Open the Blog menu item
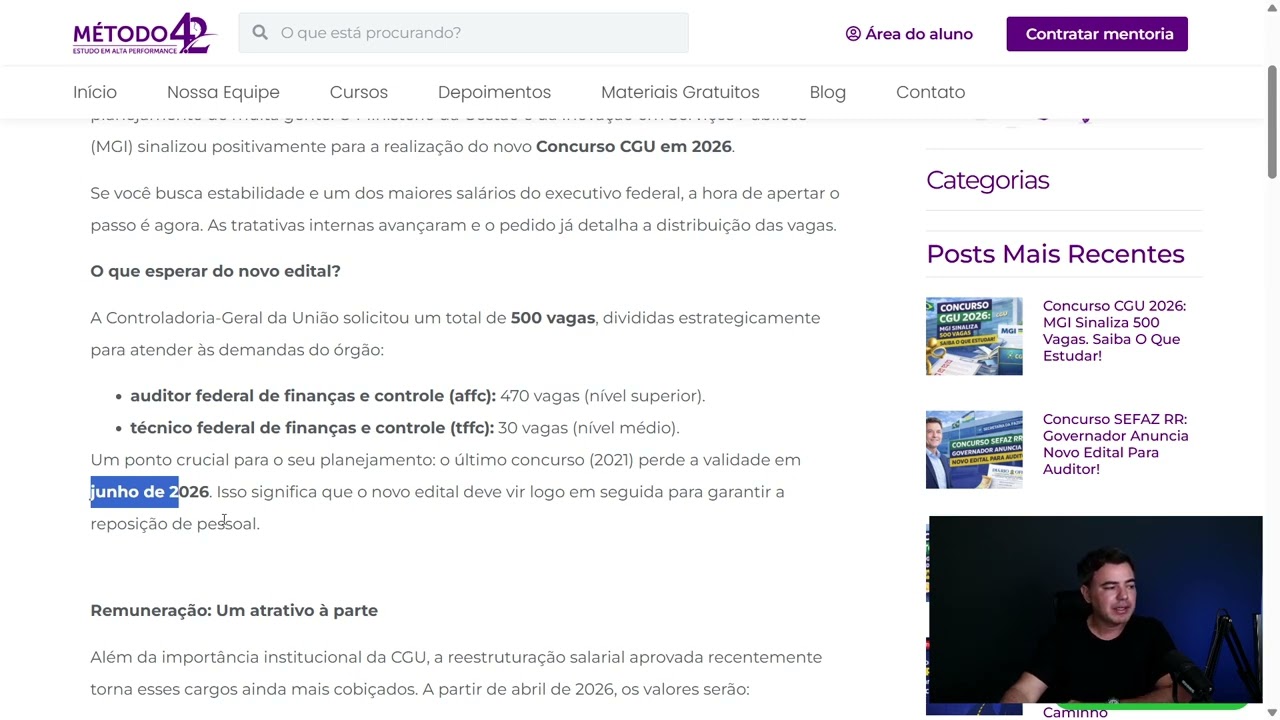1280x720 pixels. (828, 92)
